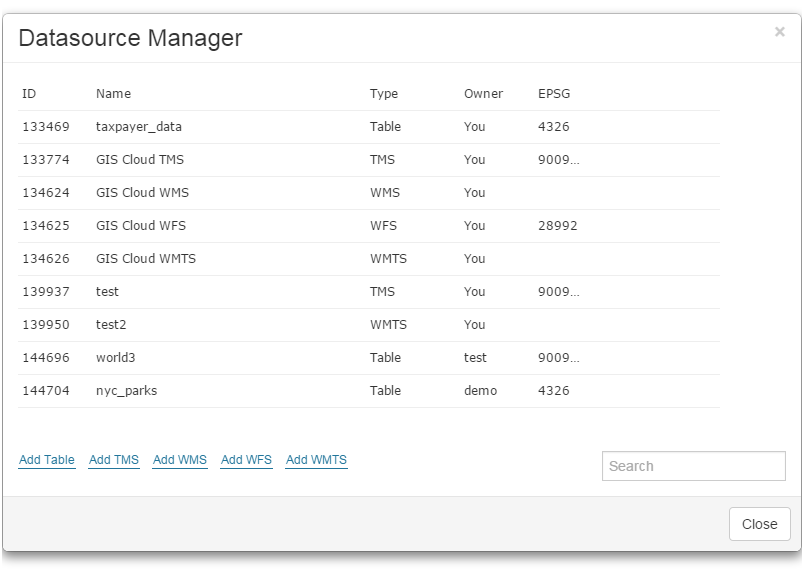The width and height of the screenshot is (805, 576).
Task: Select the GIS Cloud WFS datasource
Action: tap(300, 225)
